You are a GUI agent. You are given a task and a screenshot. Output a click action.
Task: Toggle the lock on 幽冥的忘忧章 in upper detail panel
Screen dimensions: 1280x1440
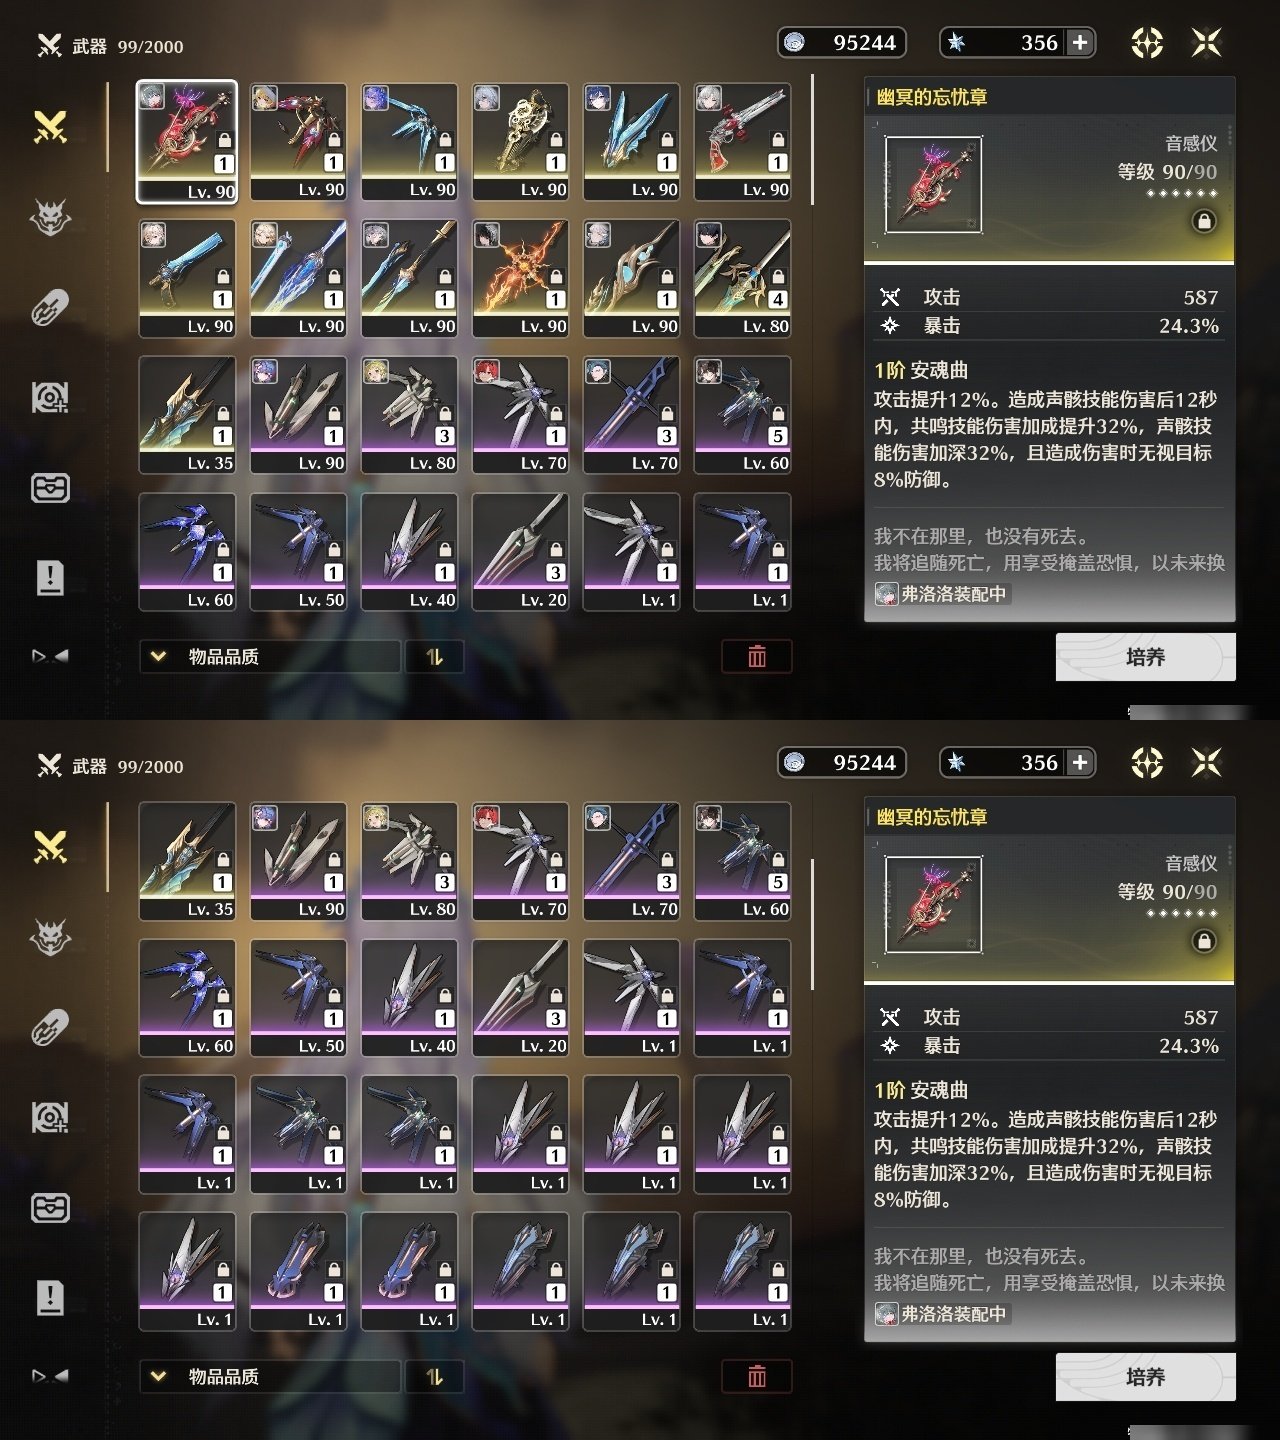(x=1205, y=221)
